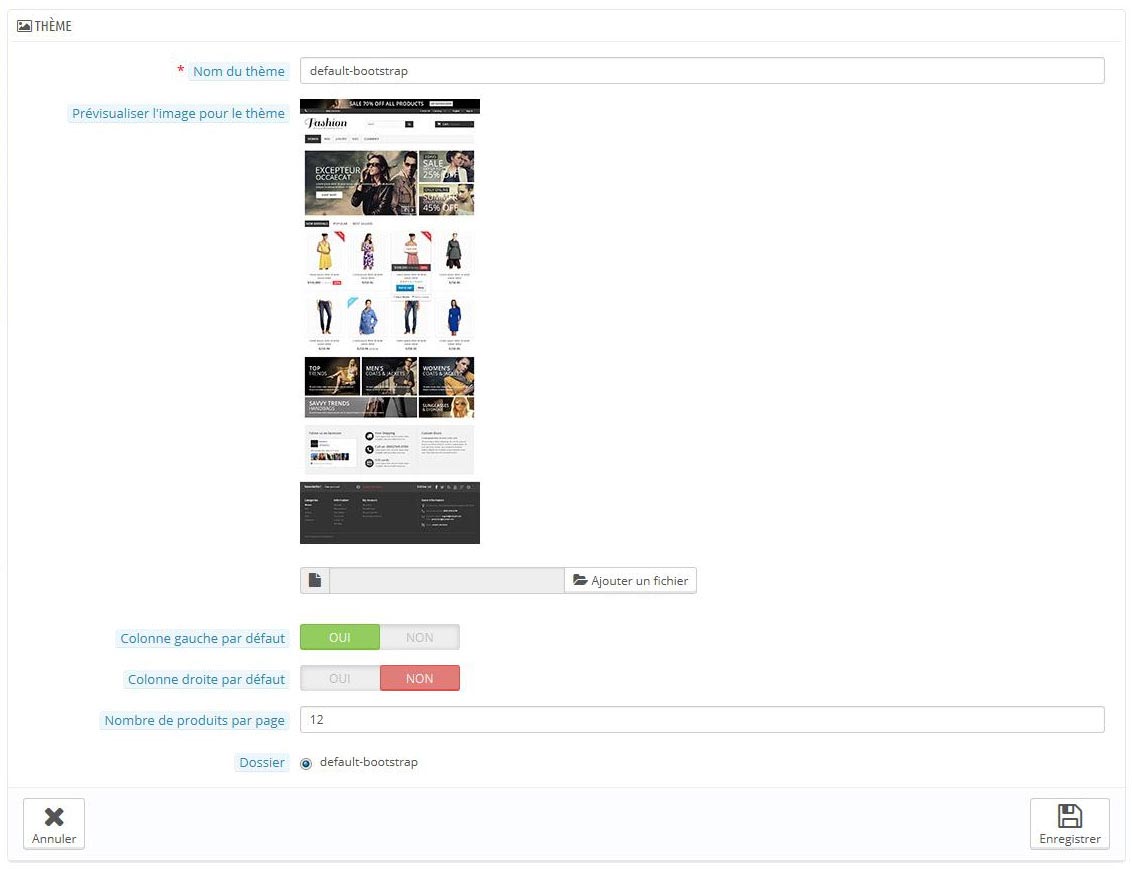Set Colonne gauche par défaut to NON
1132x869 pixels.
419,637
